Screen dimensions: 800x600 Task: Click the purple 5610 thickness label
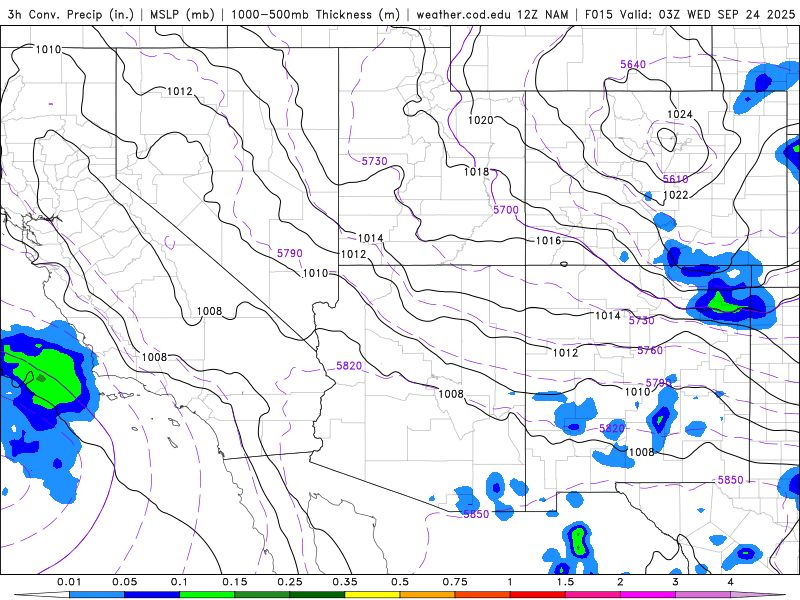click(x=676, y=179)
